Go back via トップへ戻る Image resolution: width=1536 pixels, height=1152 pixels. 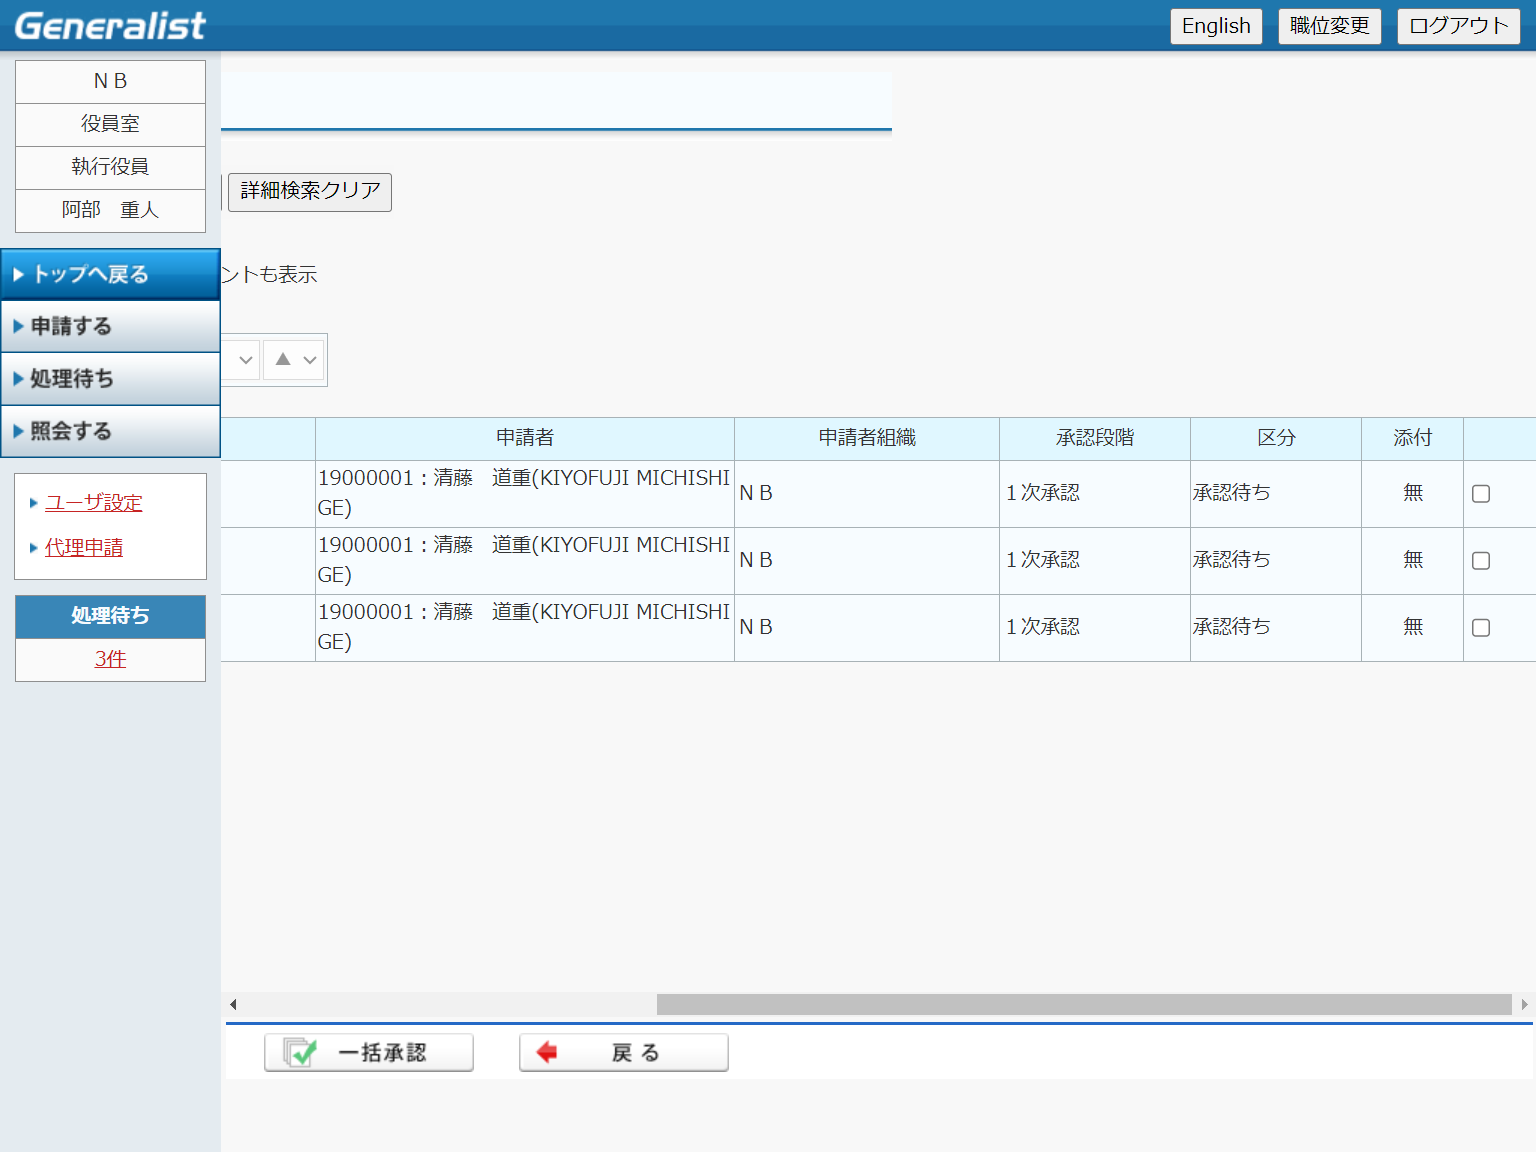pos(110,274)
